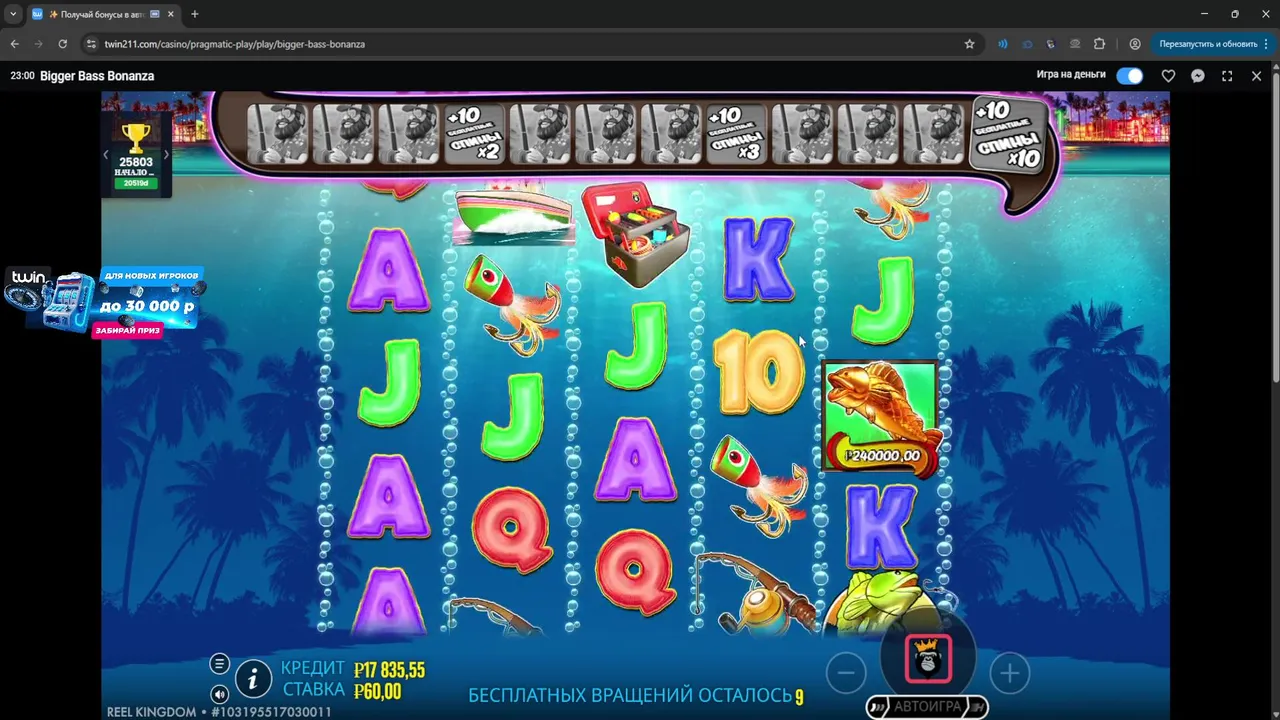
Task: Click the golden fish ₽240000,00 symbol
Action: (x=880, y=418)
